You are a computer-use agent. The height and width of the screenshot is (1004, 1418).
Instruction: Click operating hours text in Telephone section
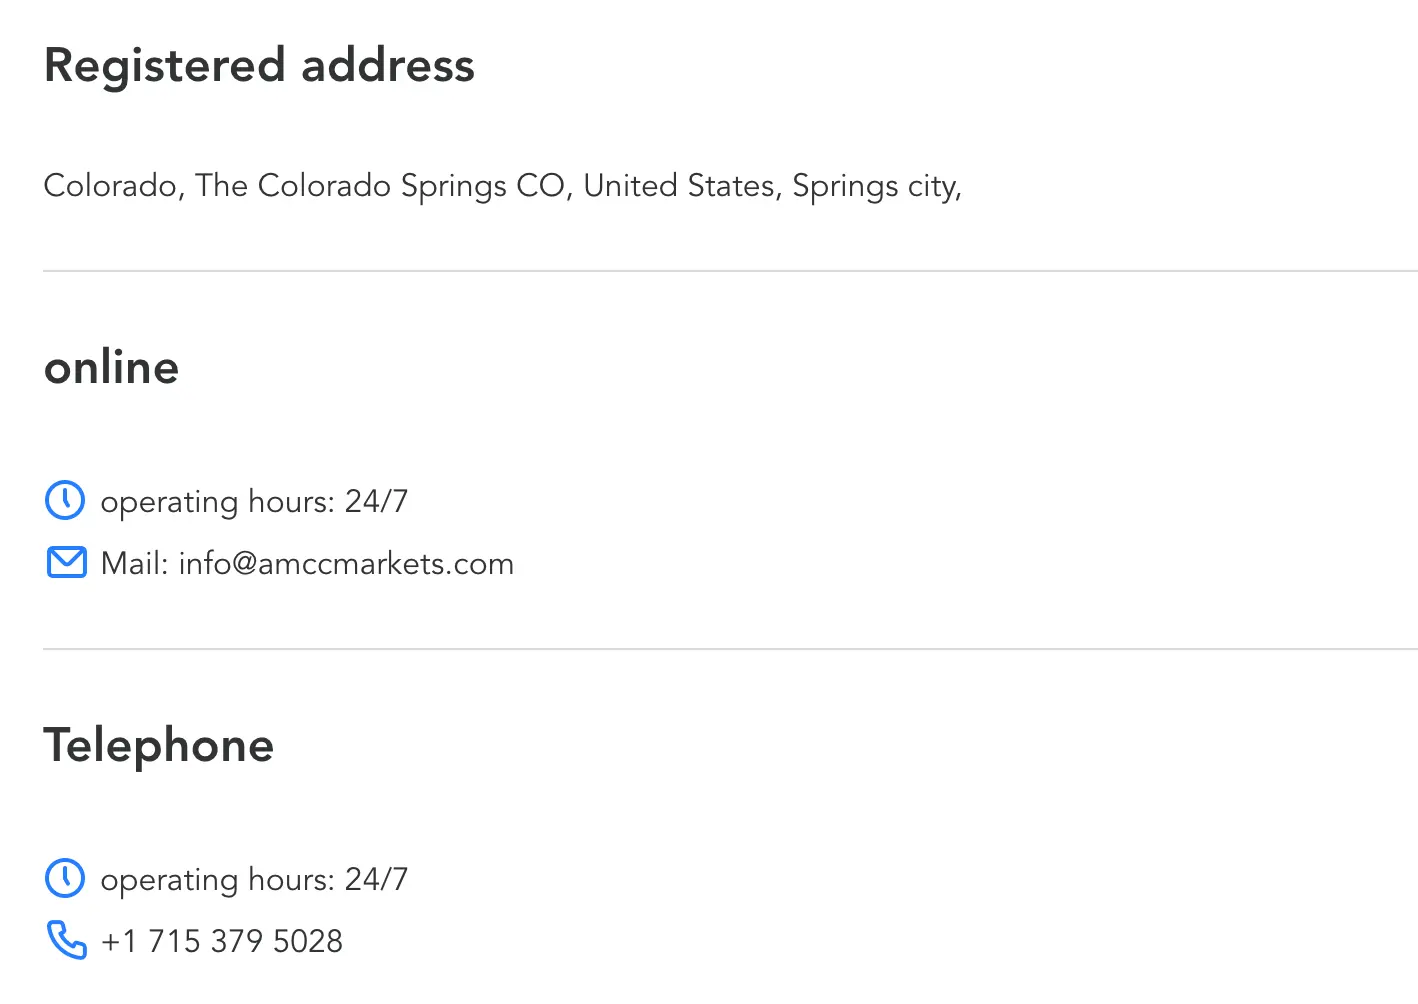pyautogui.click(x=218, y=880)
